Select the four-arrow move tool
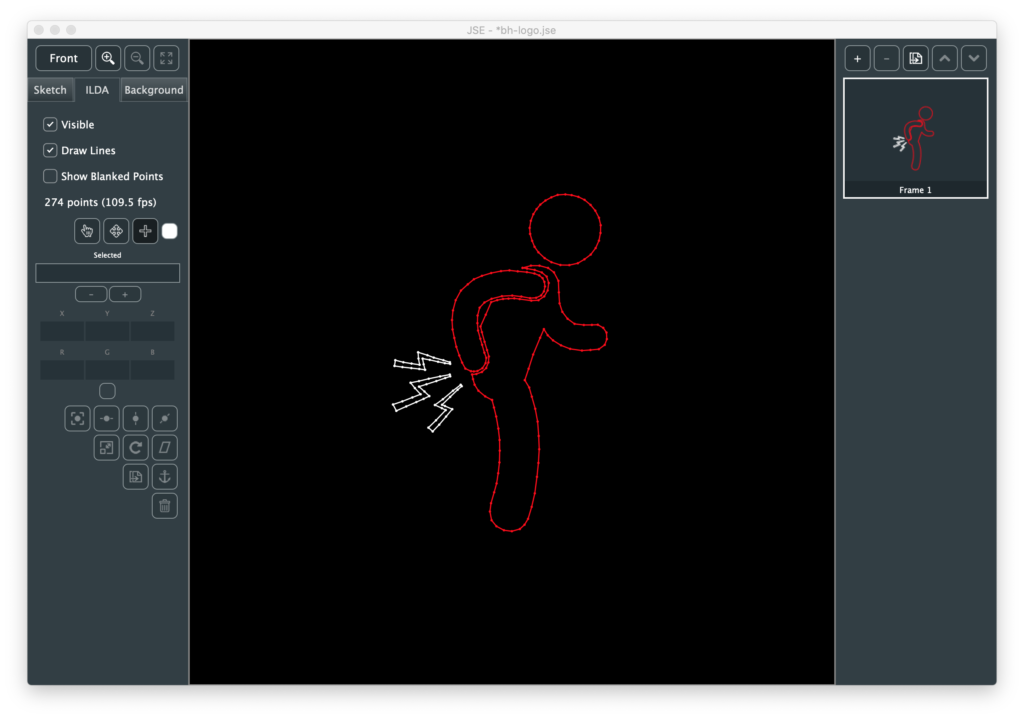 click(x=115, y=231)
